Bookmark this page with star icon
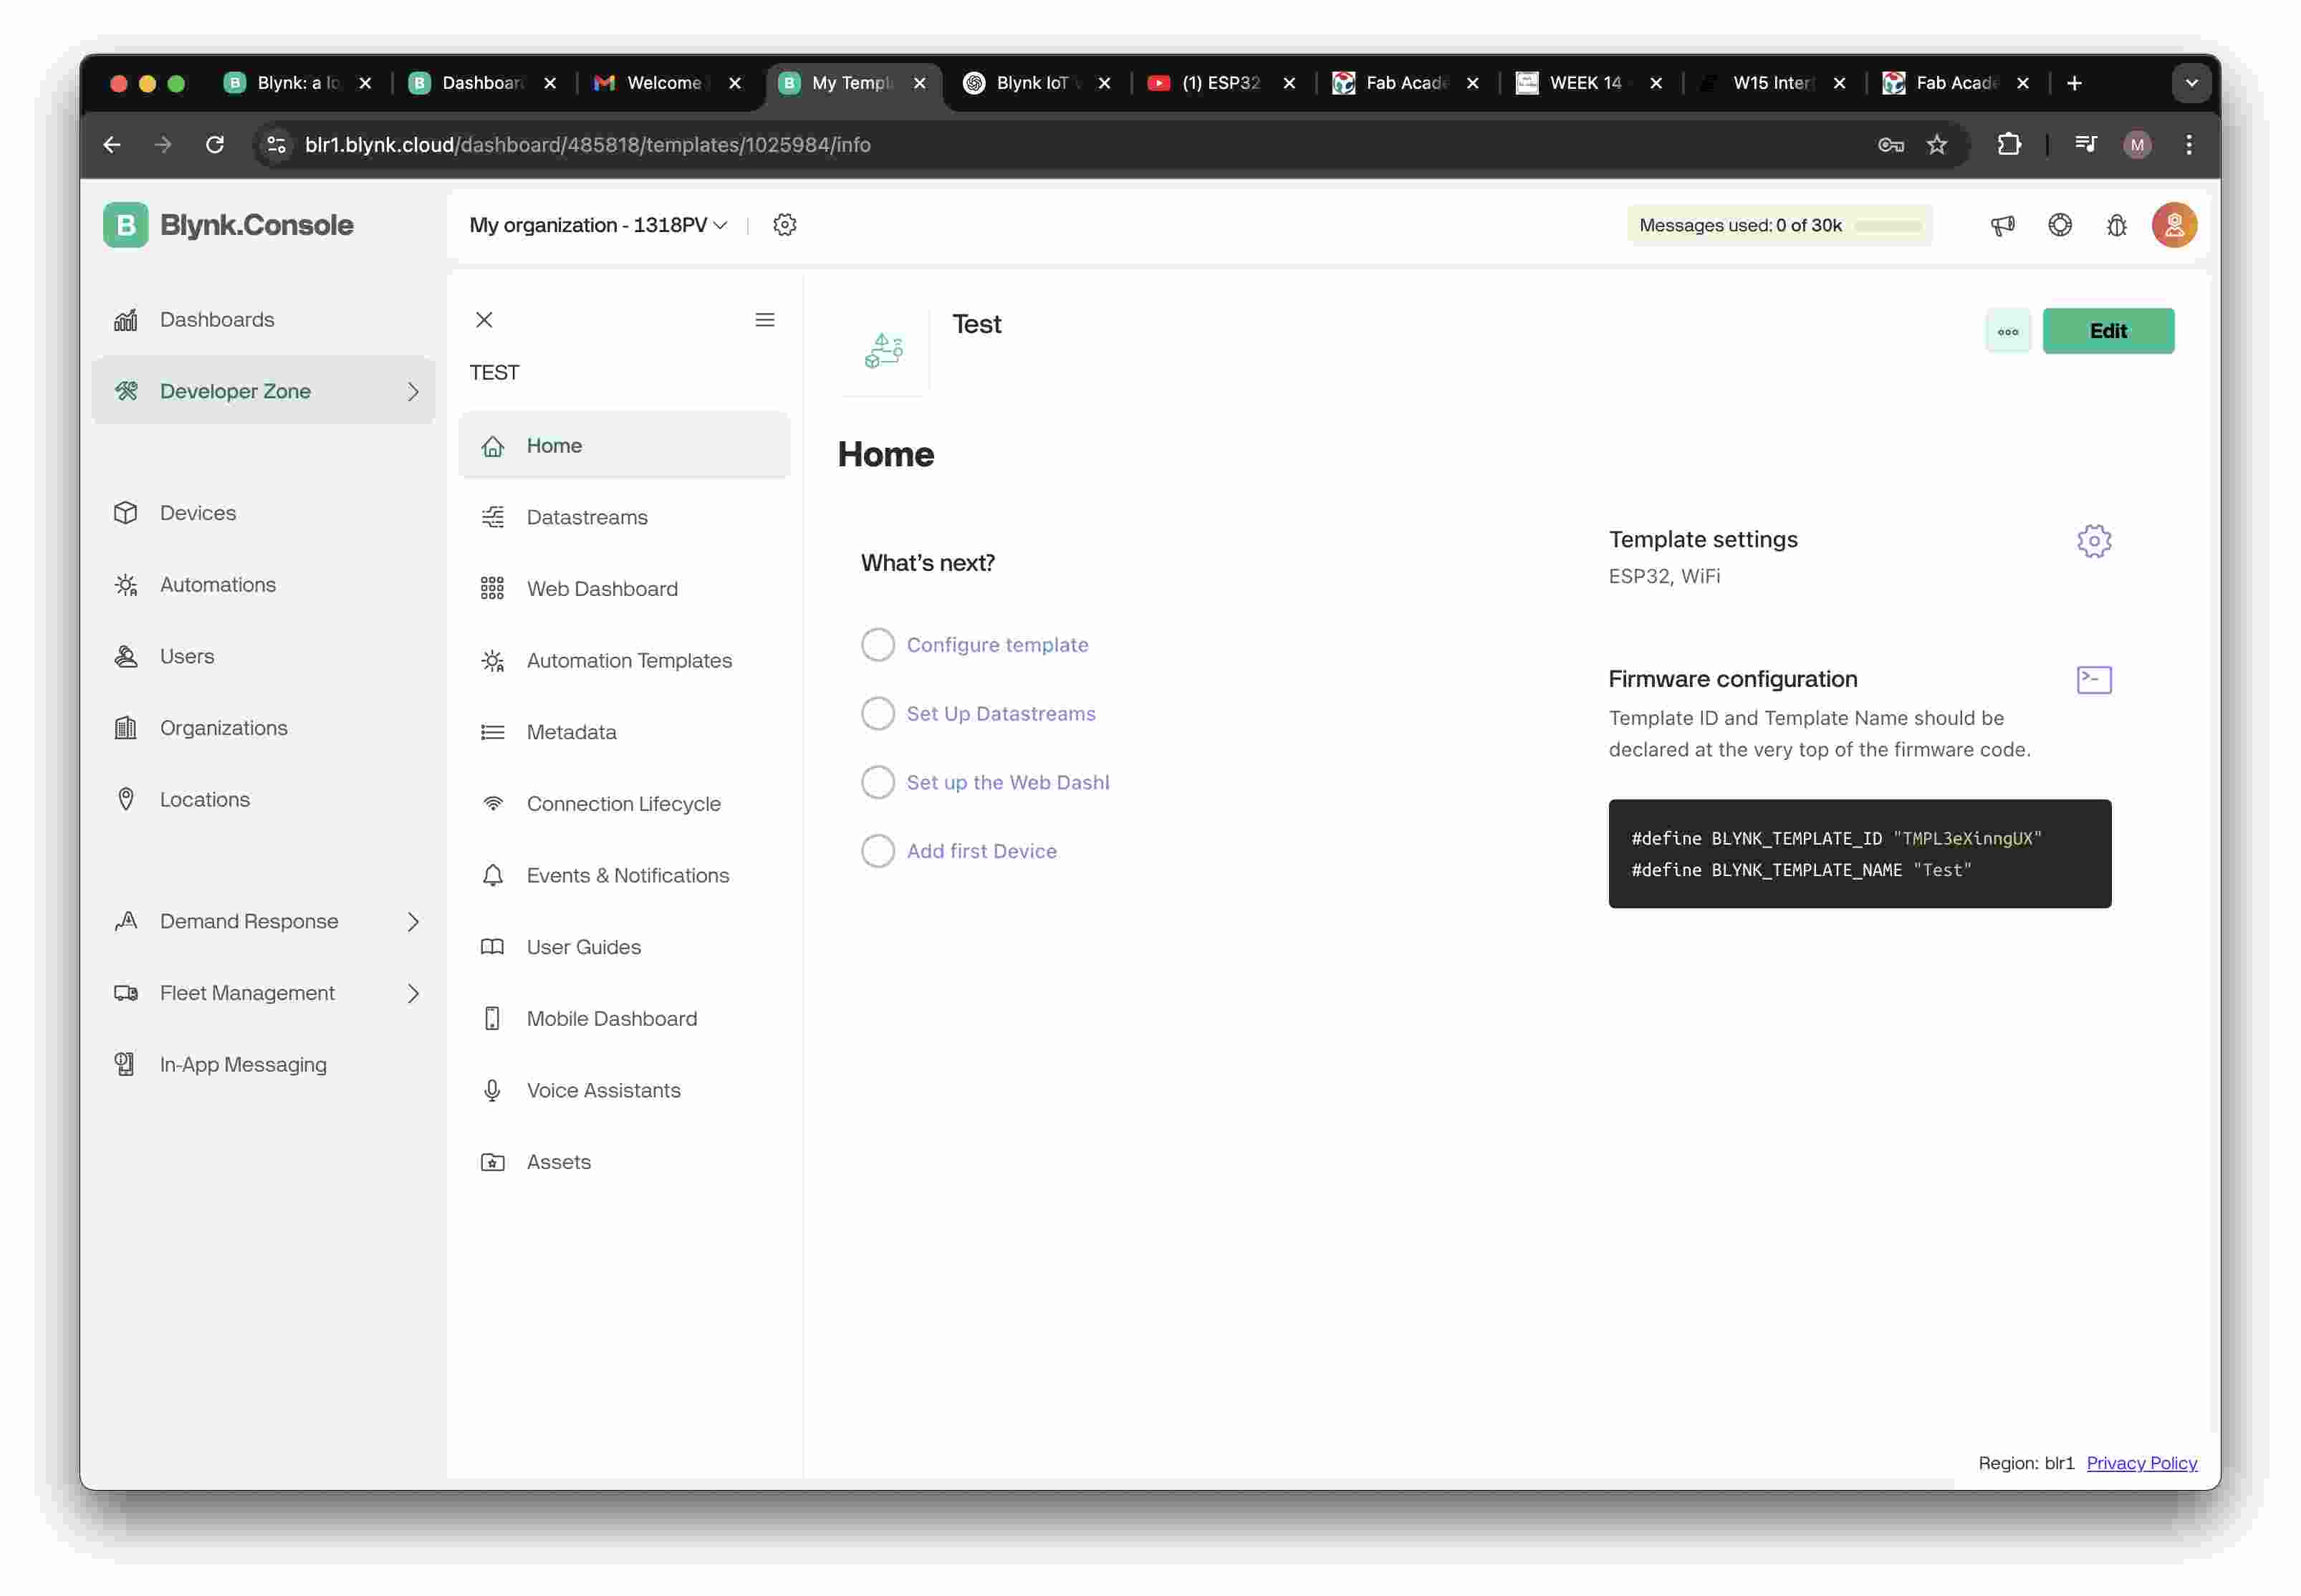This screenshot has height=1596, width=2301. pyautogui.click(x=1937, y=145)
